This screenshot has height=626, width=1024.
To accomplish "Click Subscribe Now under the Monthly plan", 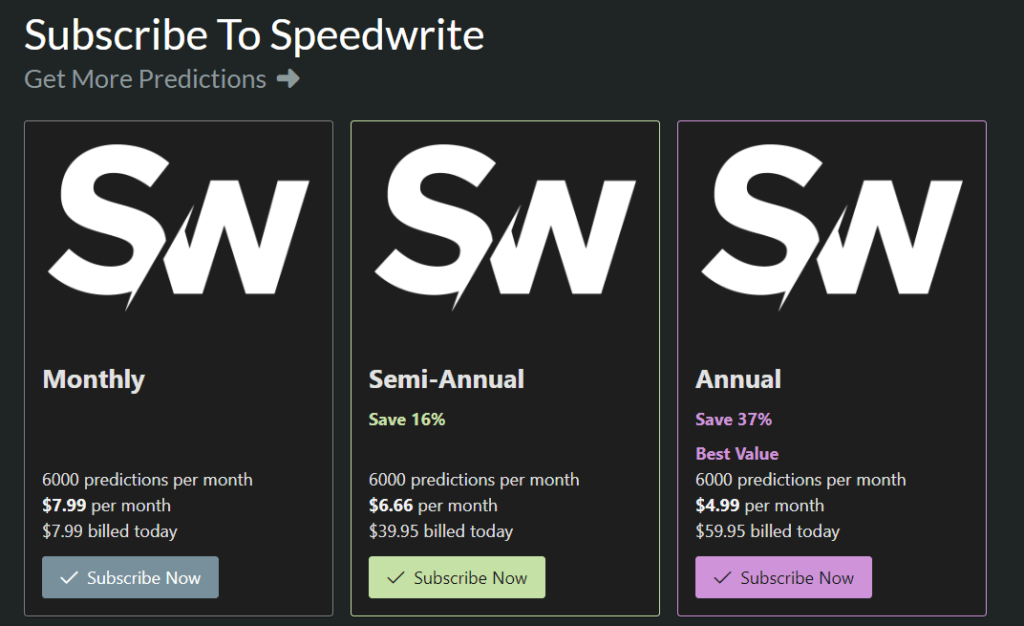I will [x=130, y=577].
